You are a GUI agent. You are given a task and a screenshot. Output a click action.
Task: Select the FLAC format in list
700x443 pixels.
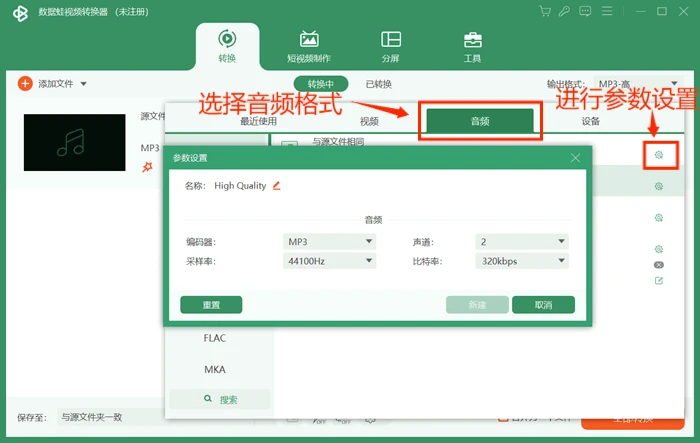click(215, 338)
